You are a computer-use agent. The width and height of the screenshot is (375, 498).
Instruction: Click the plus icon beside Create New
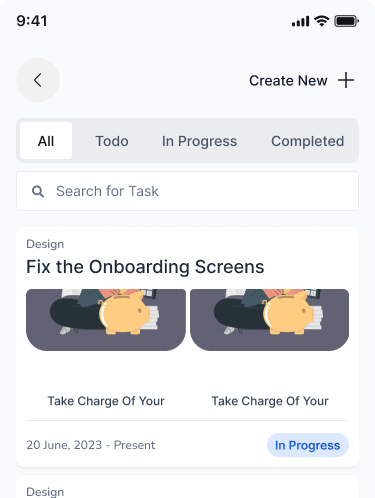[346, 80]
